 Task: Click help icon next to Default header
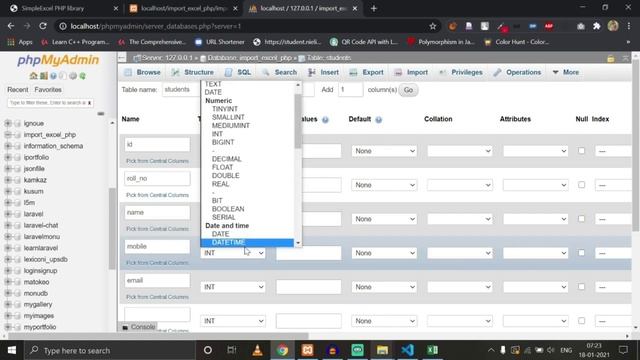pos(378,120)
